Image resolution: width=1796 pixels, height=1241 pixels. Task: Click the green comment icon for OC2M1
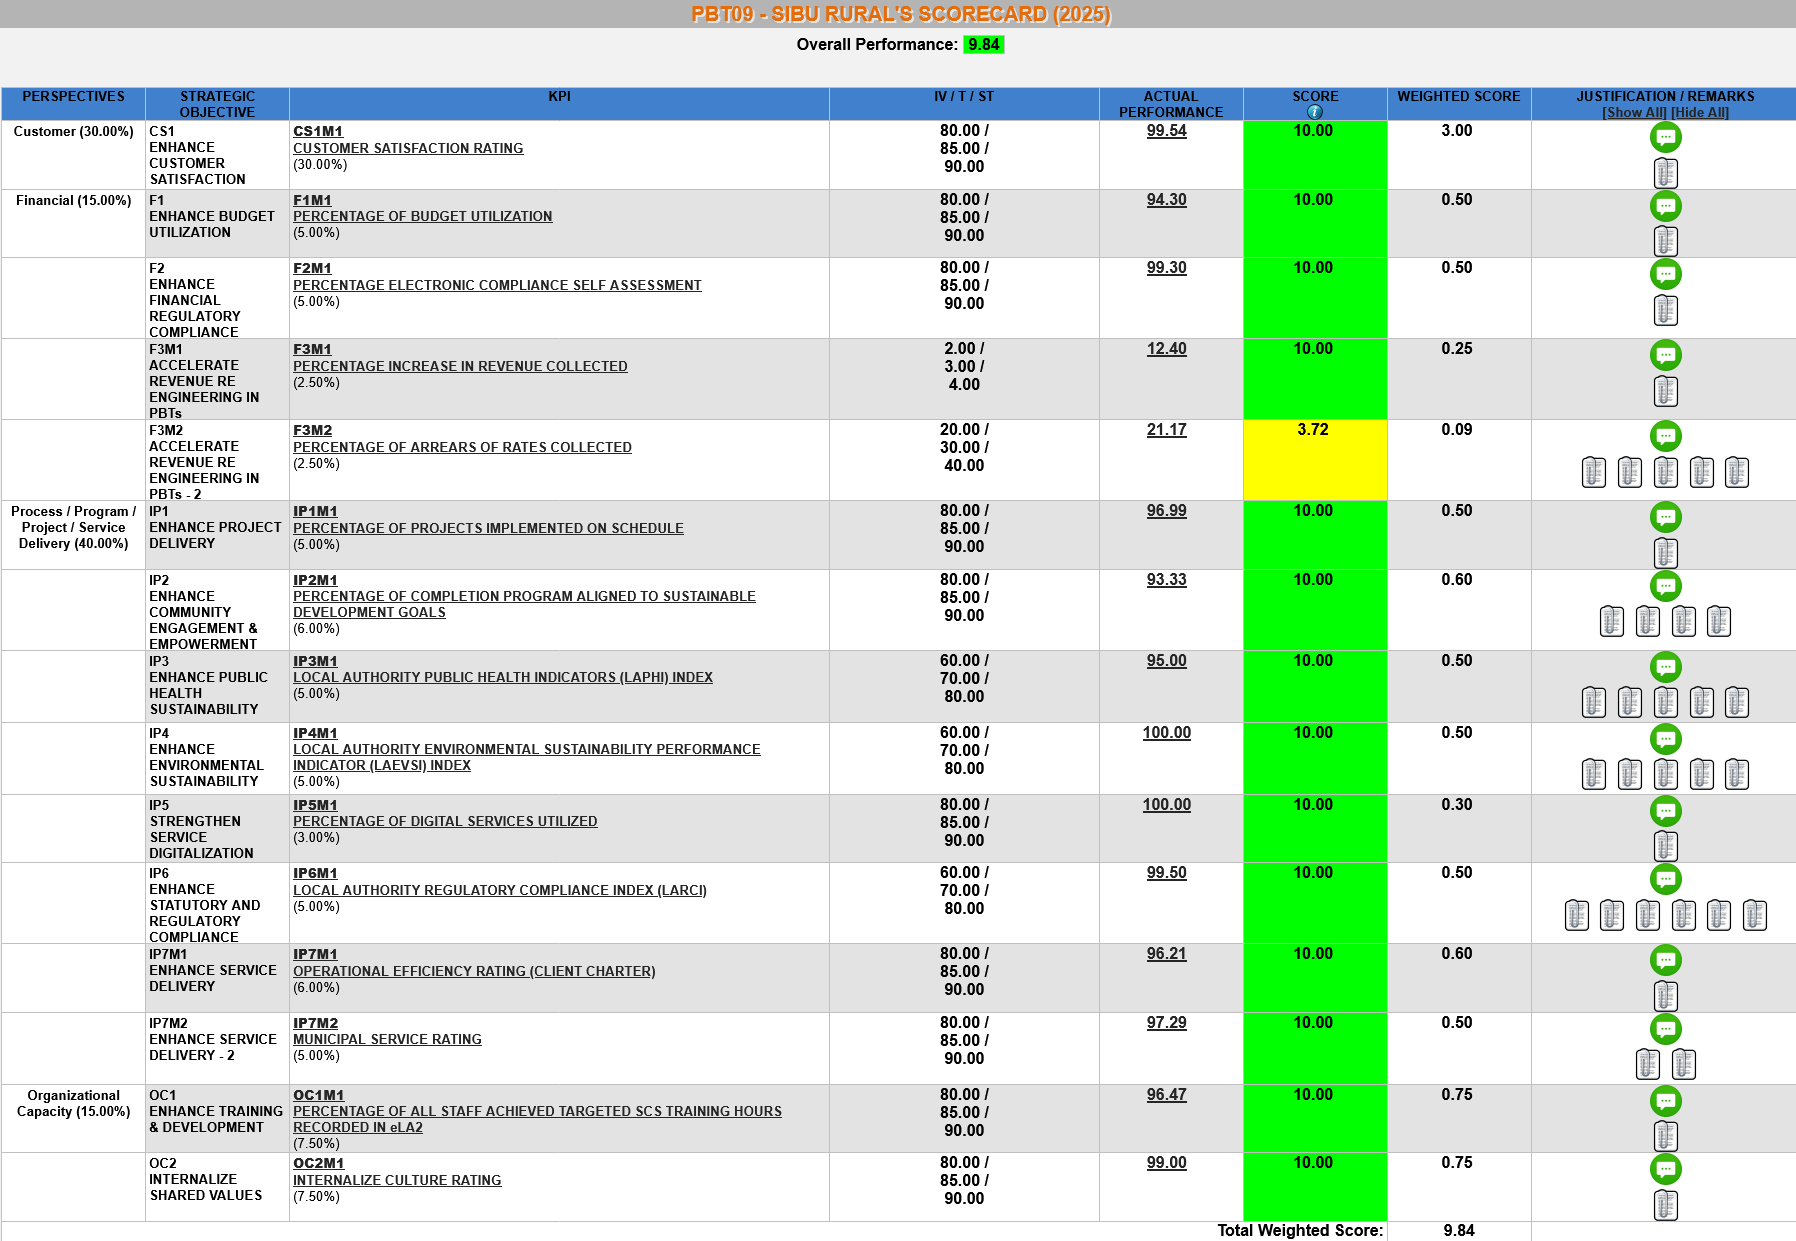point(1665,1169)
